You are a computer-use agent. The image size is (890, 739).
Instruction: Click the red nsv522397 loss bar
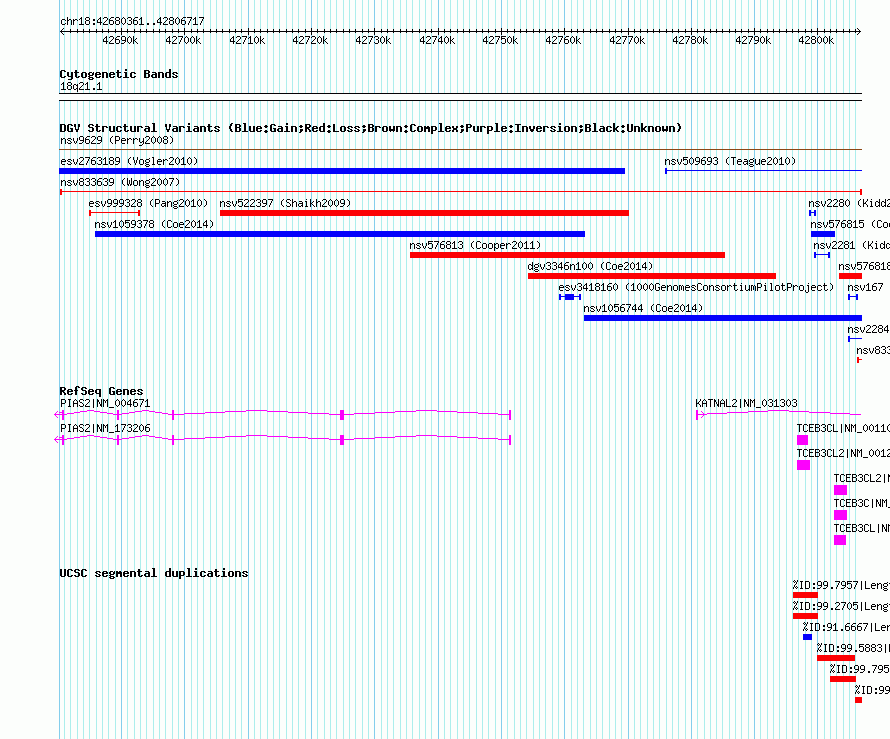[x=424, y=213]
